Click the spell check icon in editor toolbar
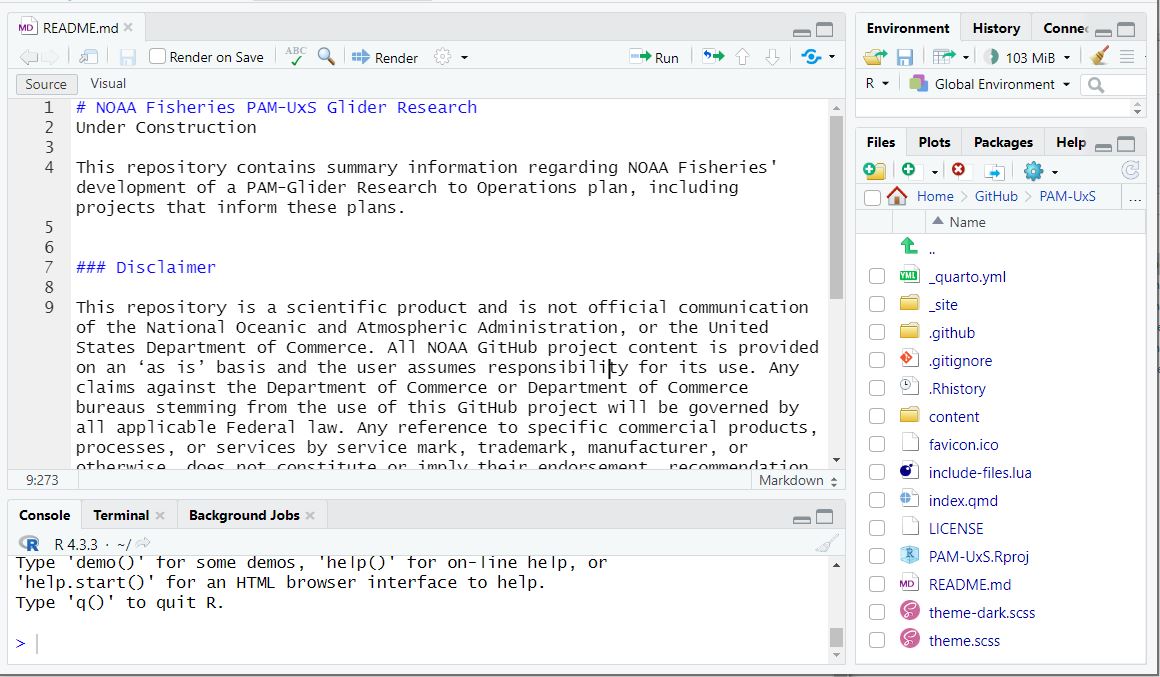Image resolution: width=1160 pixels, height=677 pixels. (295, 57)
